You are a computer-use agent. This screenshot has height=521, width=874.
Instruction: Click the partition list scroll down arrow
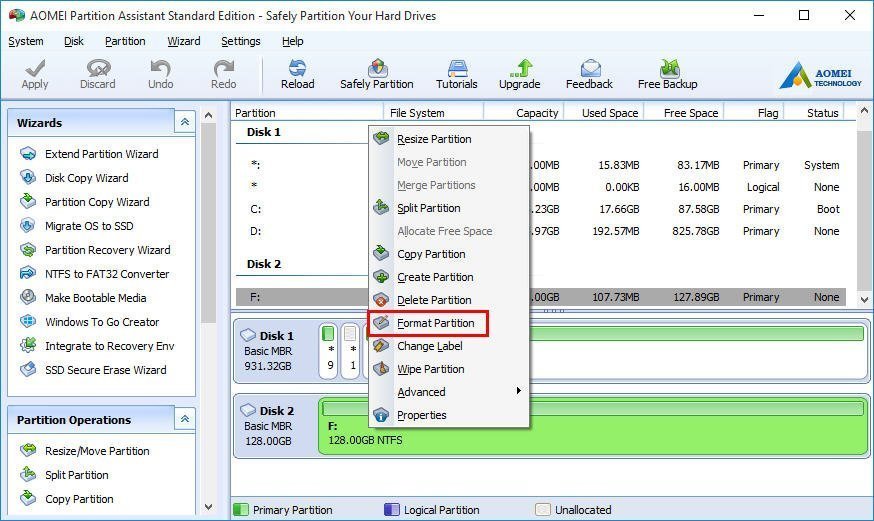[x=864, y=300]
